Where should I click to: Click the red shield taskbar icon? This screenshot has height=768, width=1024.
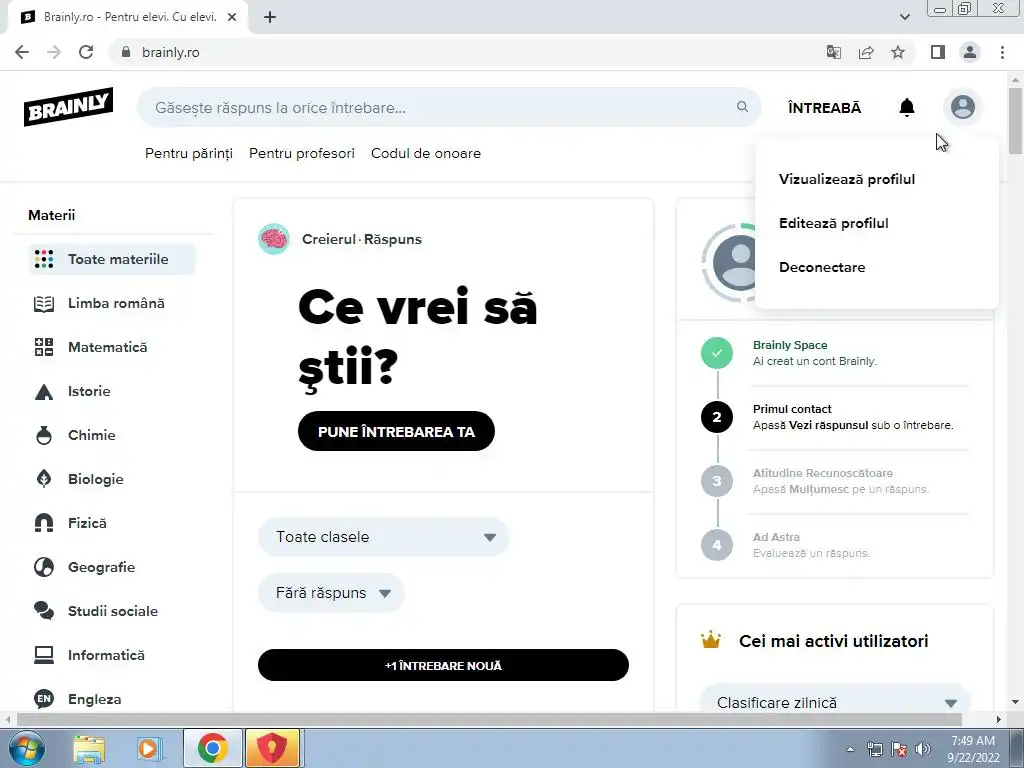(x=272, y=748)
